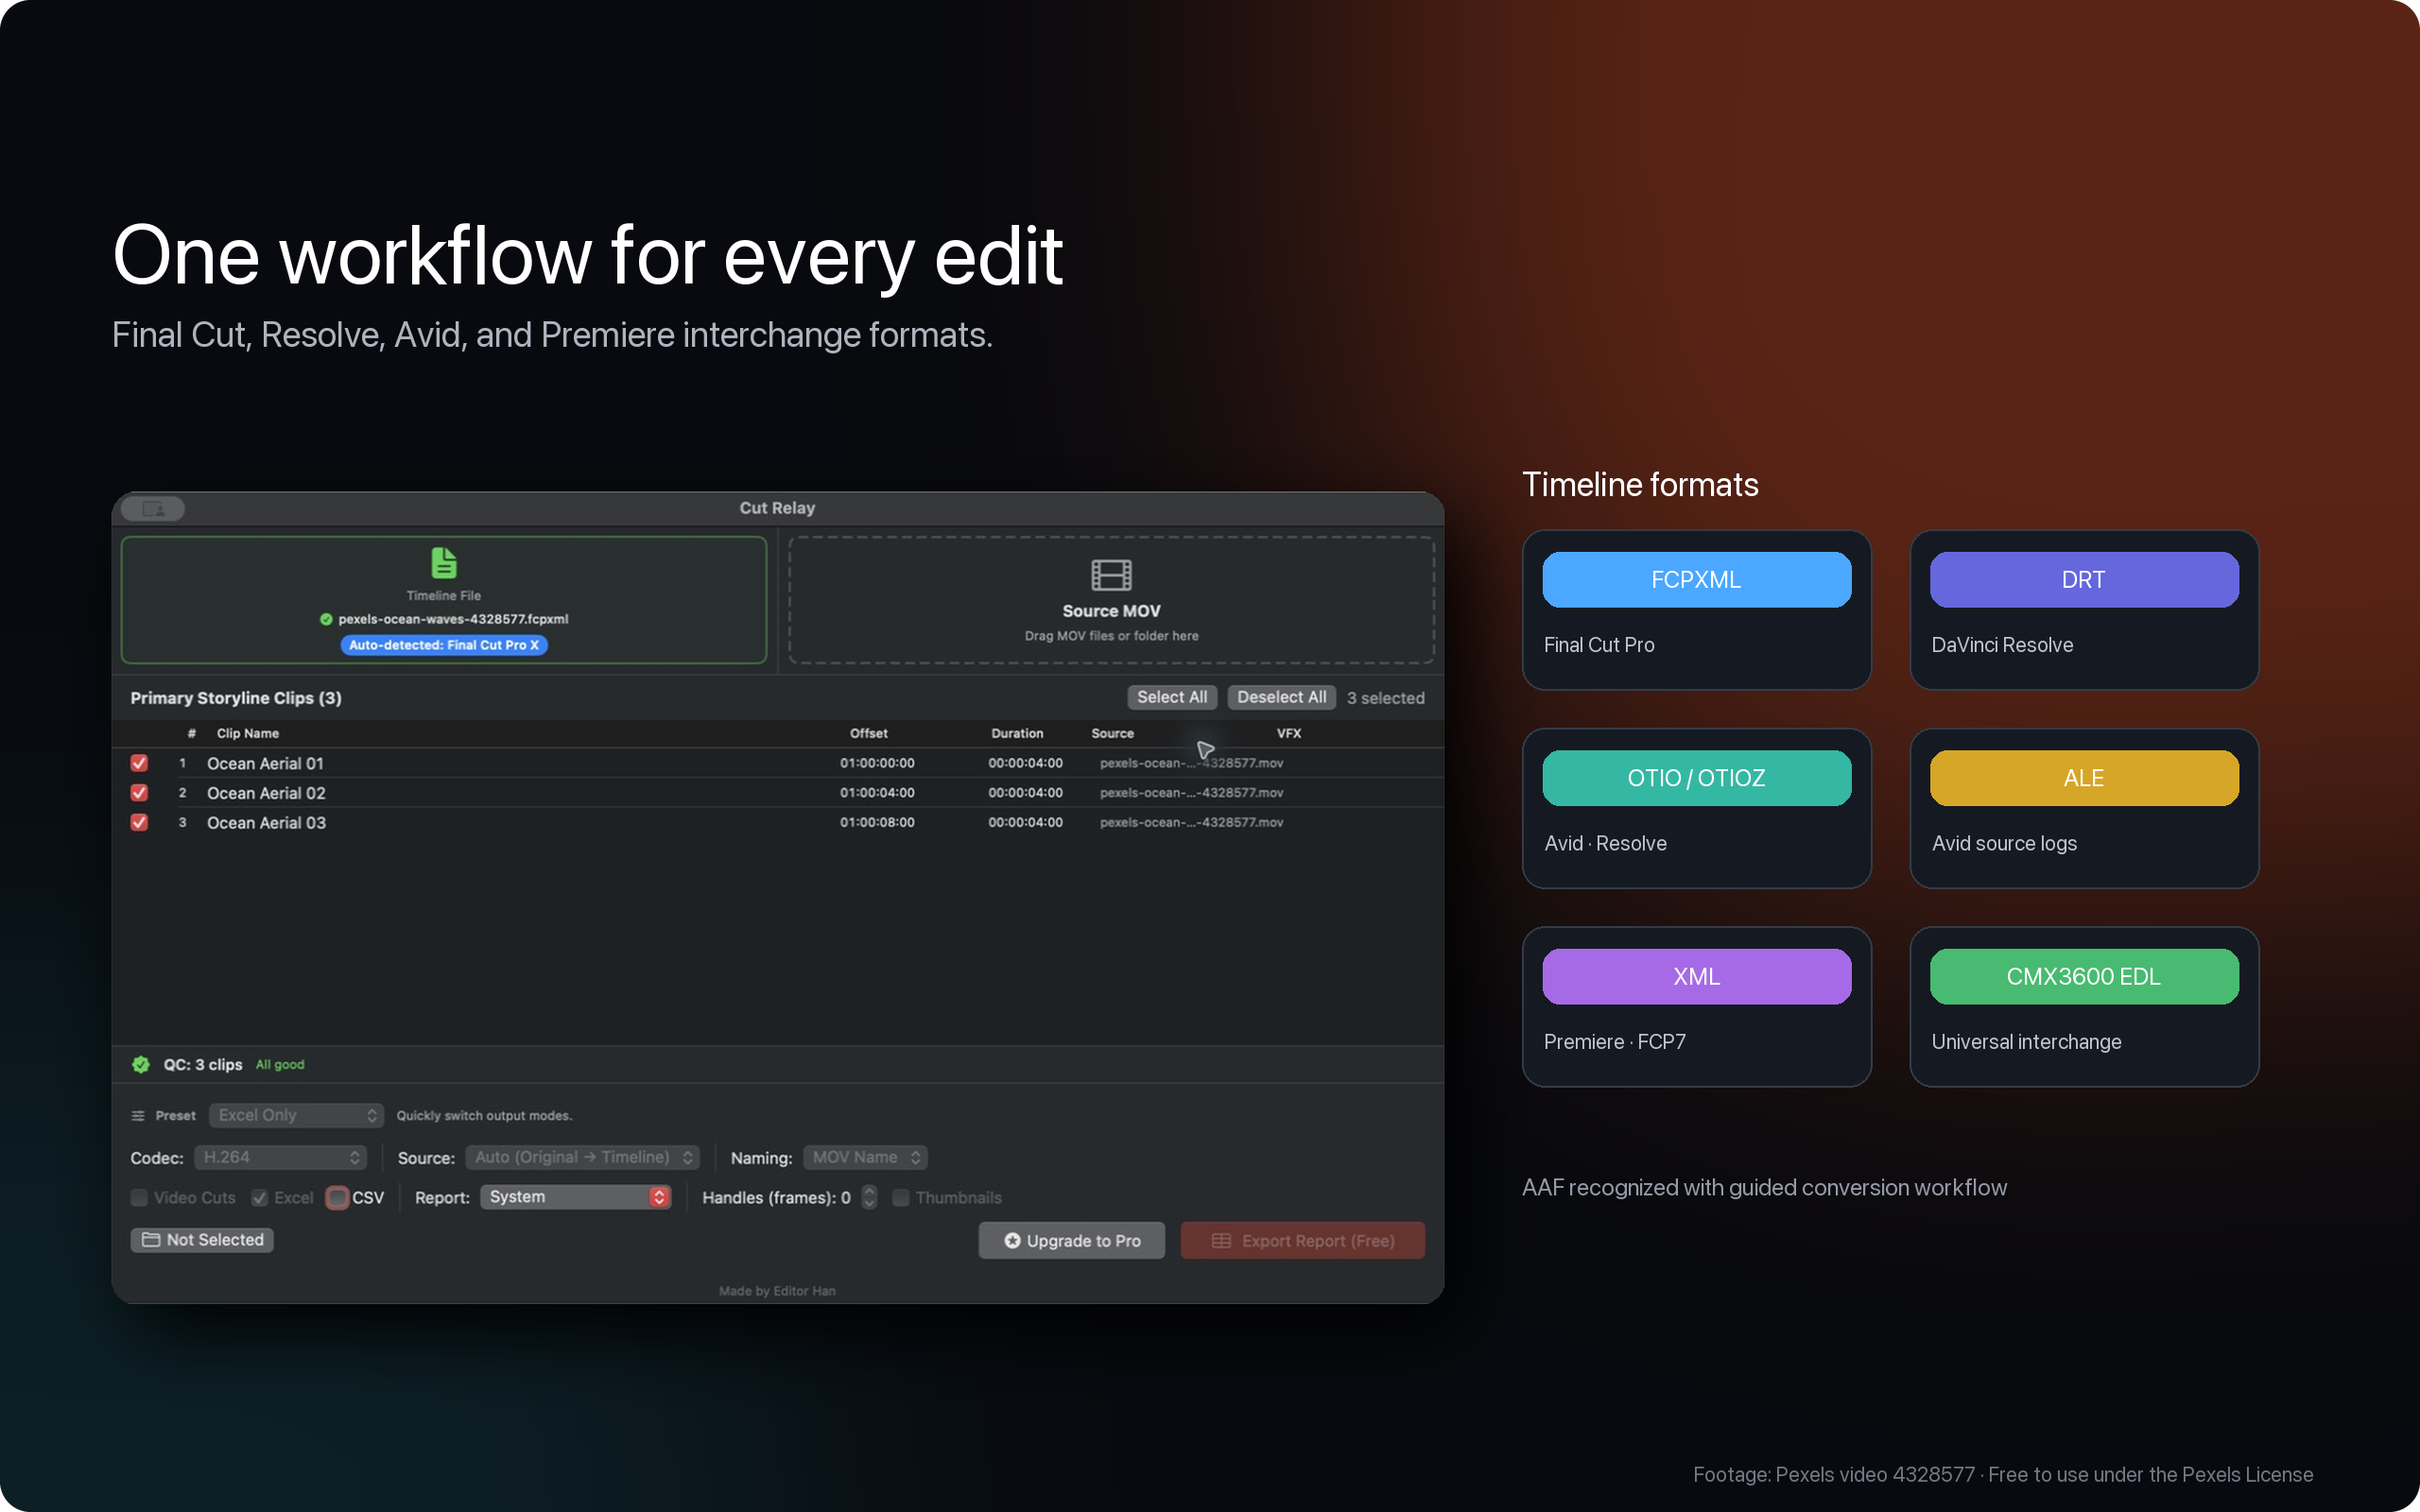The width and height of the screenshot is (2420, 1512).
Task: Uncheck Ocean Aerial 01 clip checkbox
Action: [139, 763]
